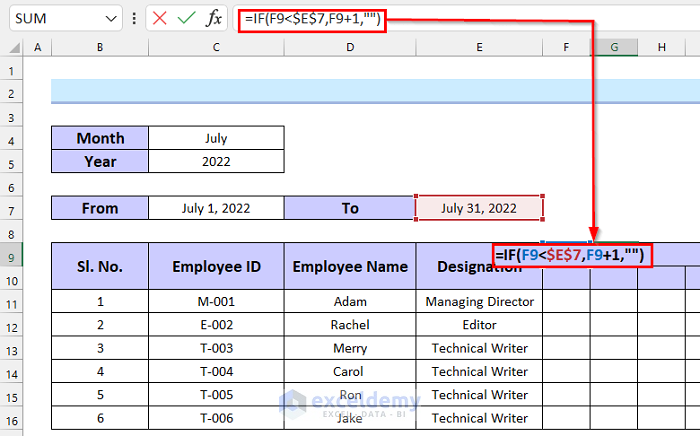Image resolution: width=700 pixels, height=436 pixels.
Task: Select column C header
Action: (x=216, y=47)
